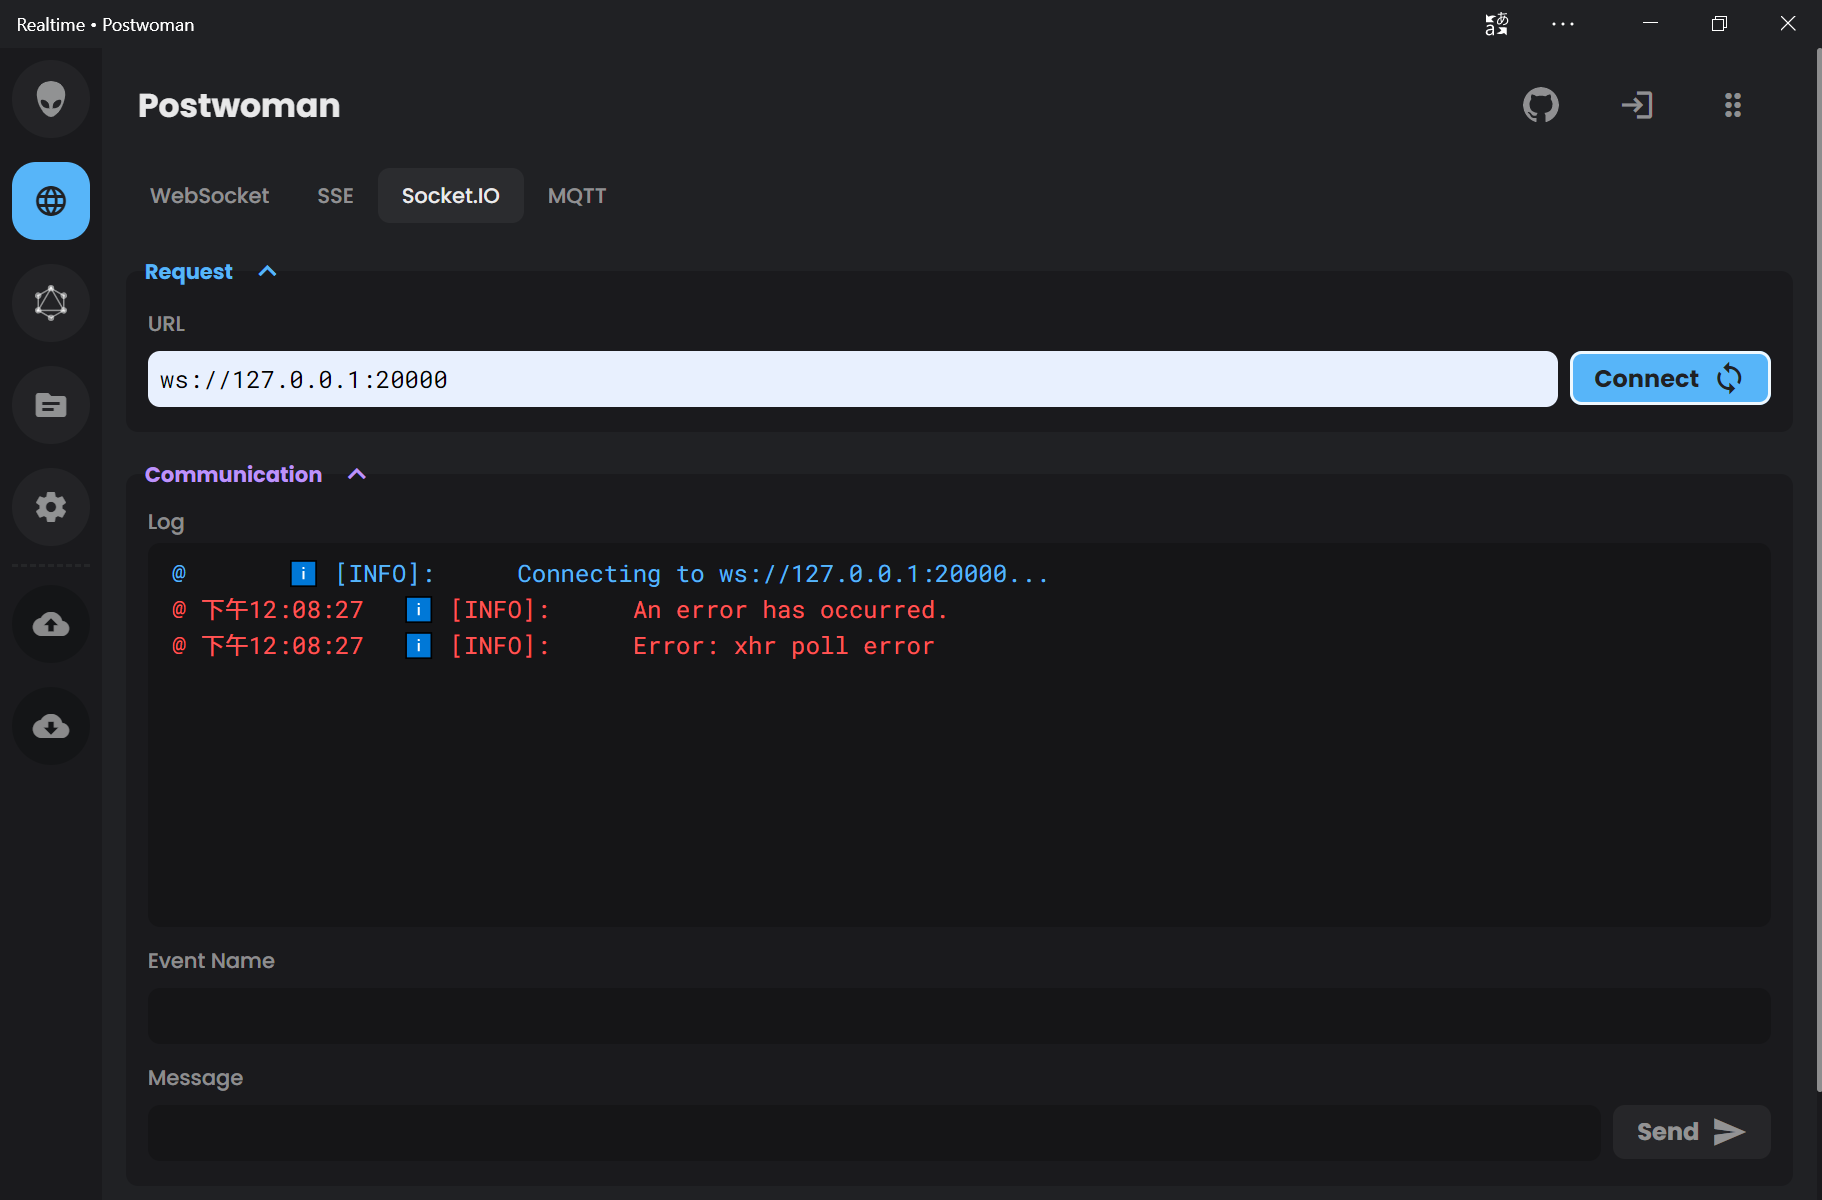Viewport: 1822px width, 1200px height.
Task: Select the Socket.IO tab
Action: [450, 196]
